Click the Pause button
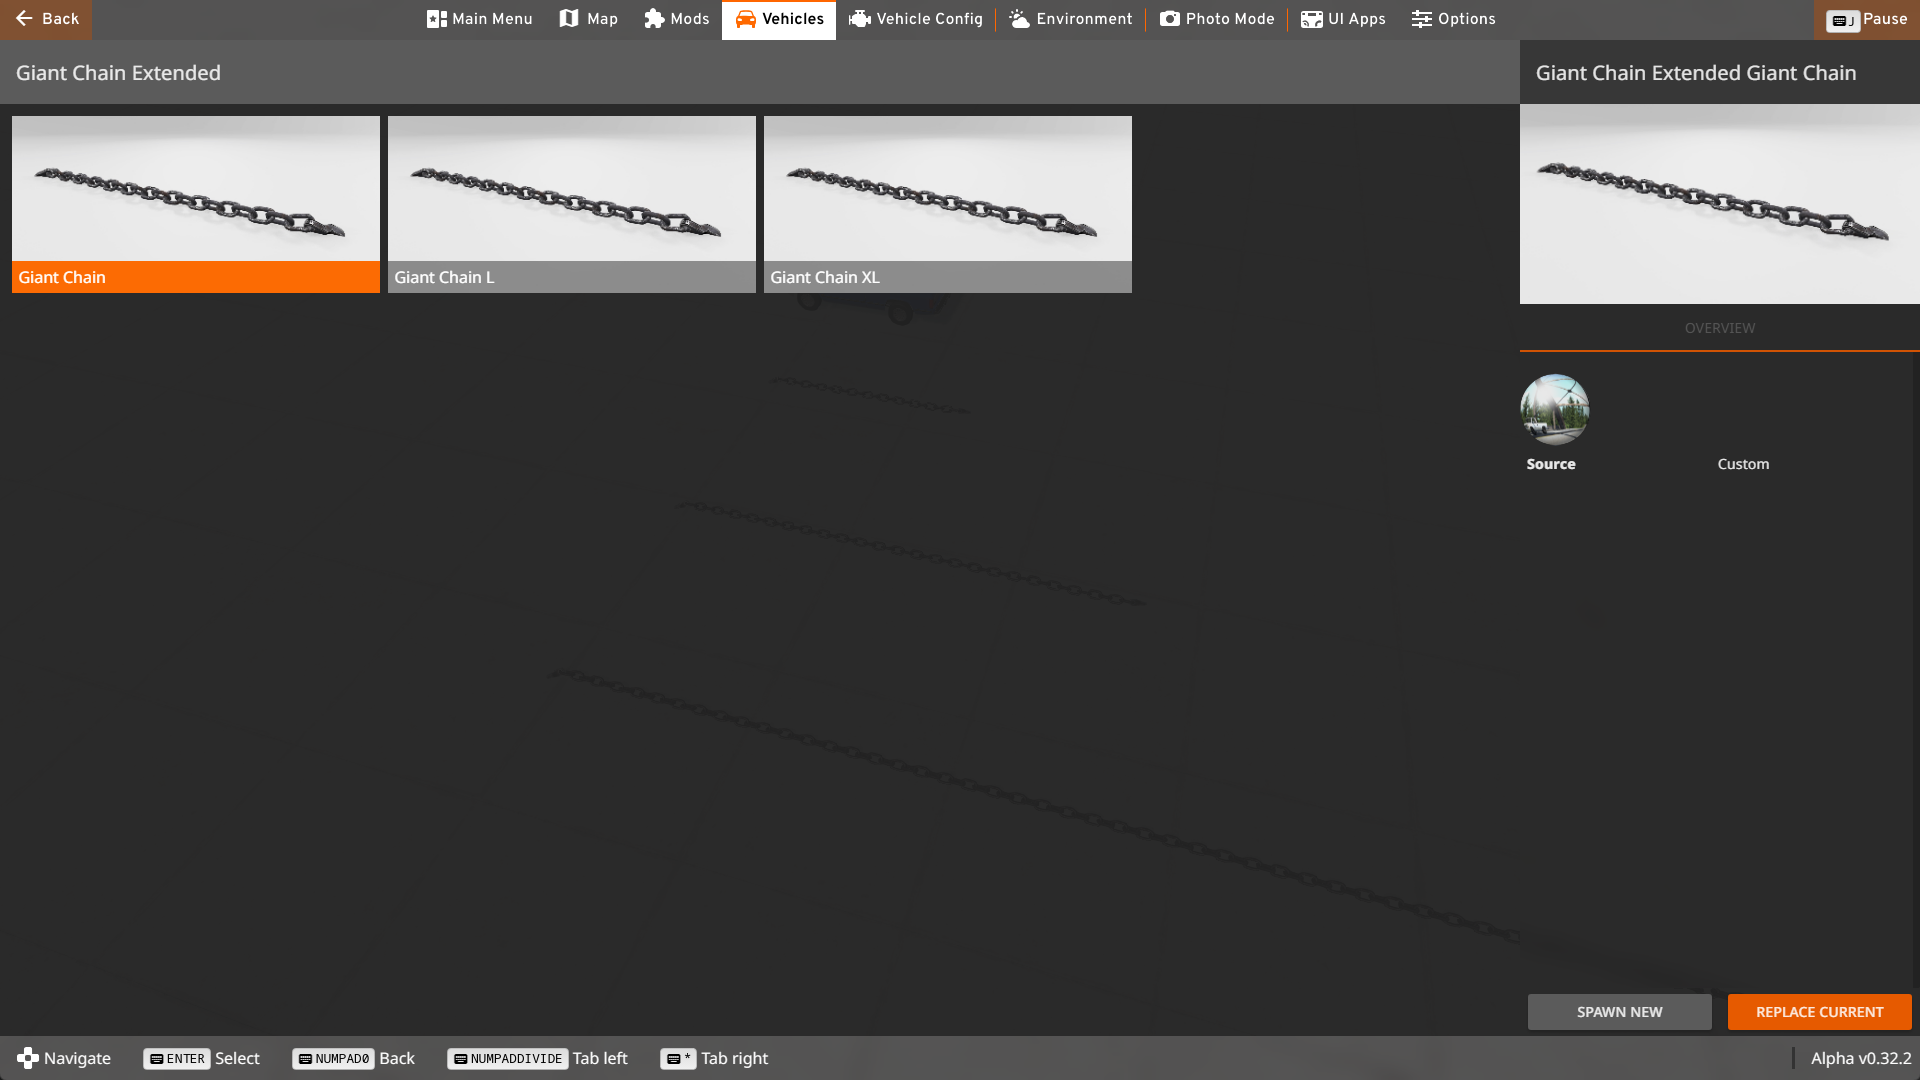Viewport: 1920px width, 1080px height. coord(1866,19)
